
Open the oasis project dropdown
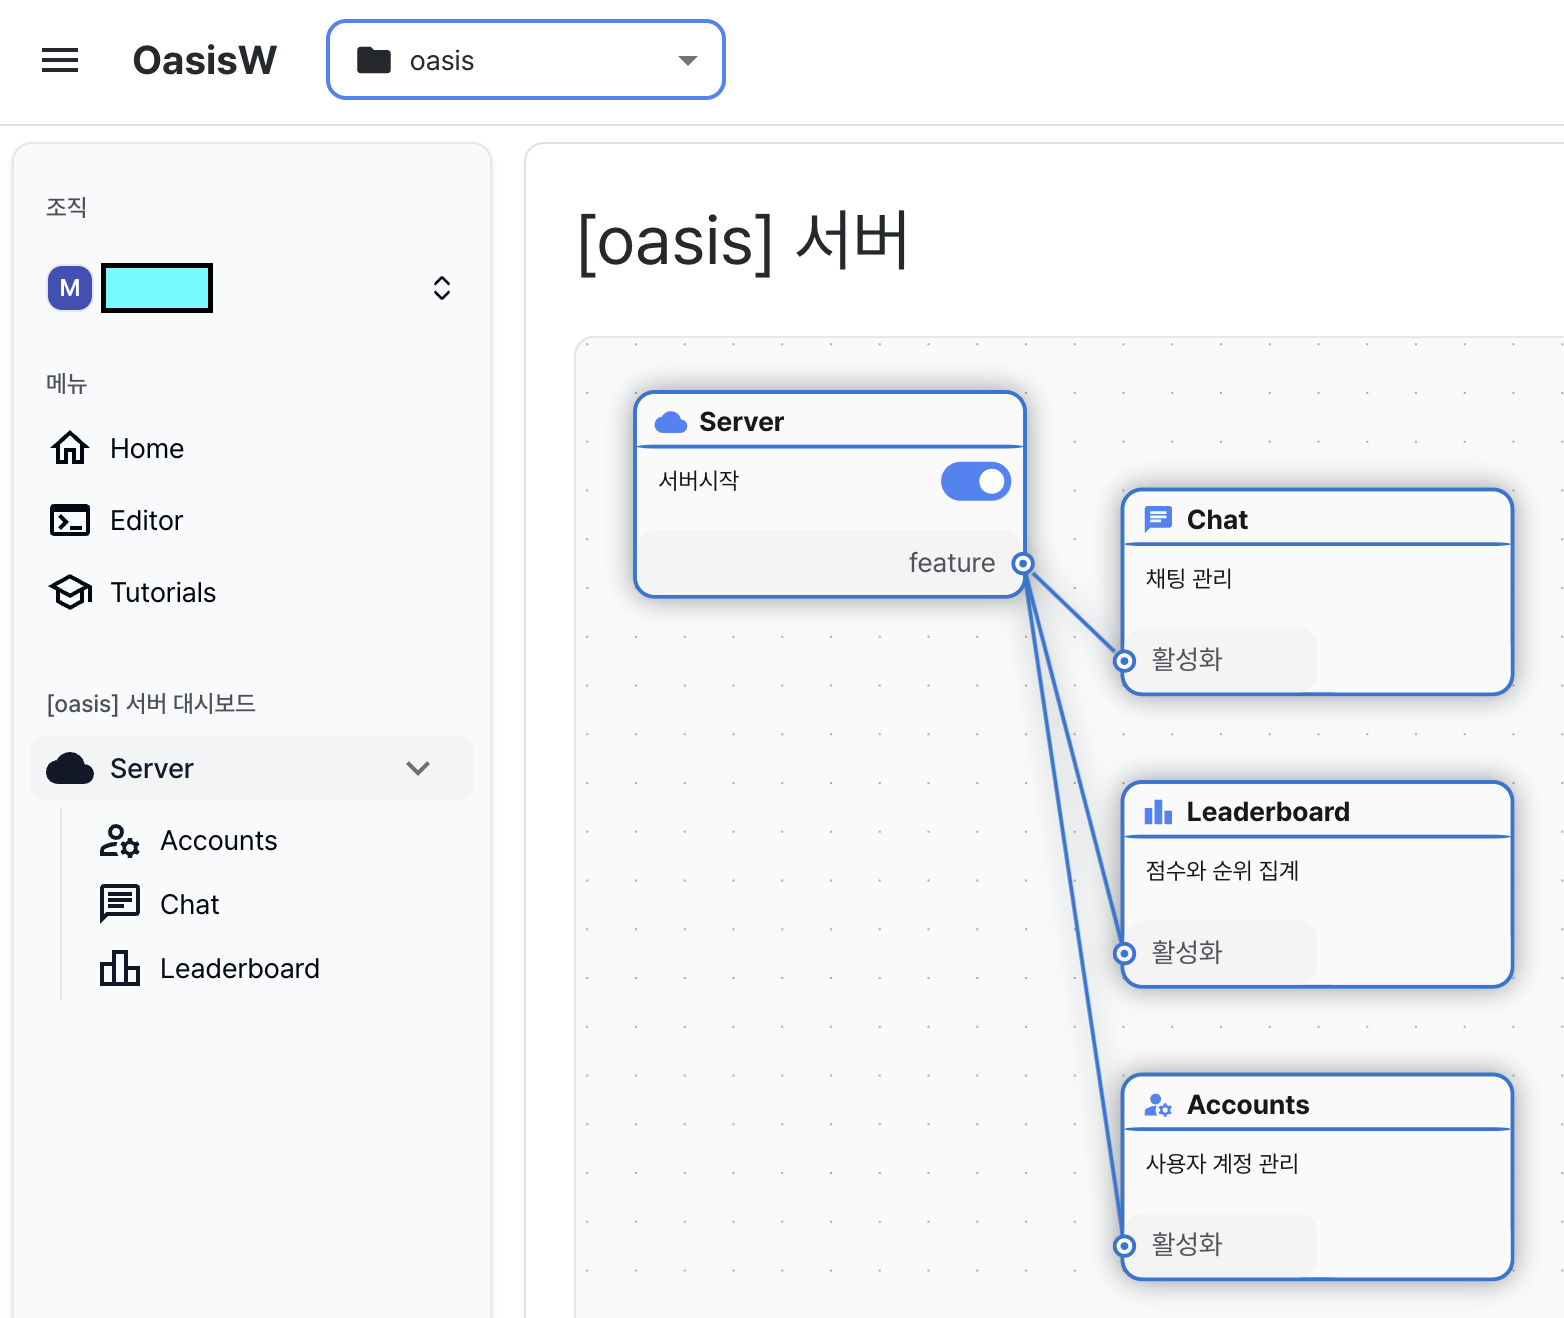click(526, 60)
